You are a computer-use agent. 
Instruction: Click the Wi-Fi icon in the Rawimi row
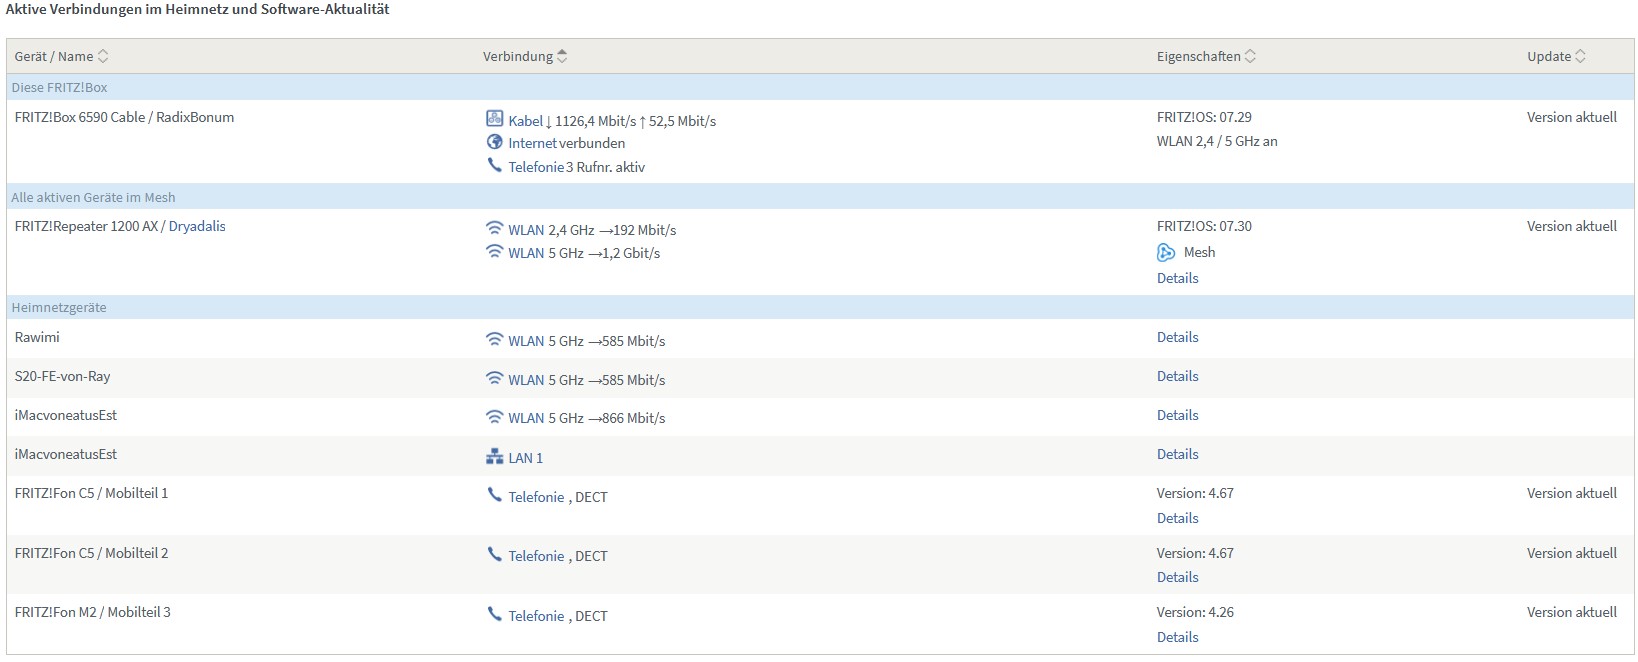pos(494,339)
